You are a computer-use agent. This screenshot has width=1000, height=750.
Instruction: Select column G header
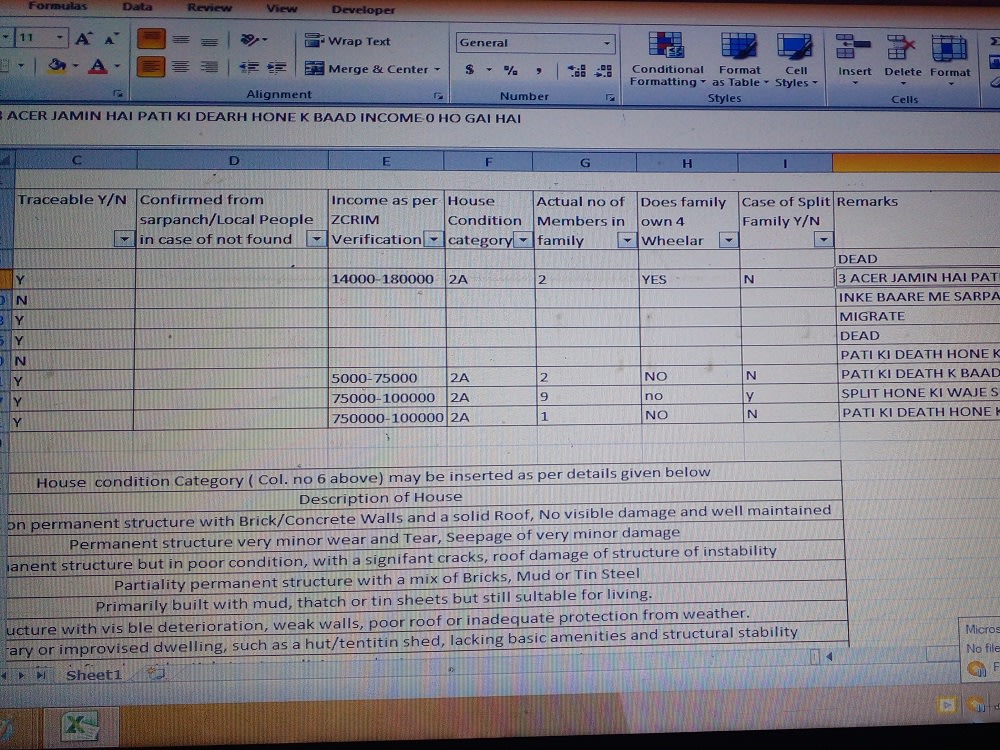tap(584, 163)
